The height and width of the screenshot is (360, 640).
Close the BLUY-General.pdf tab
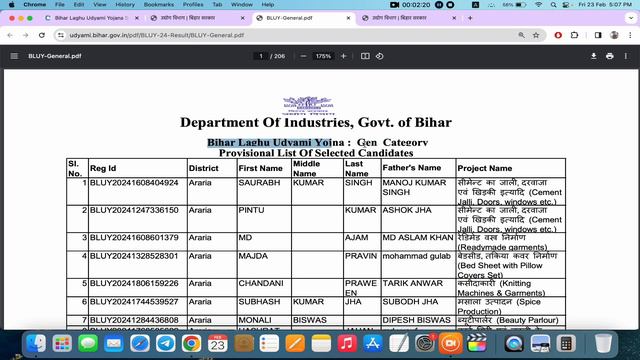(x=348, y=18)
